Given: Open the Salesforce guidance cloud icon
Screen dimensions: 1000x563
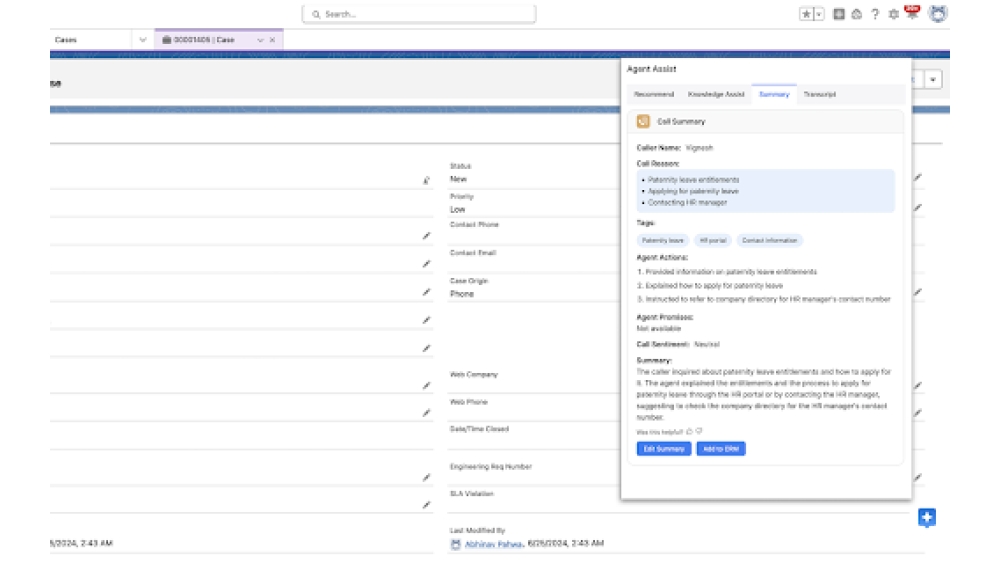Looking at the screenshot, I should tap(857, 14).
